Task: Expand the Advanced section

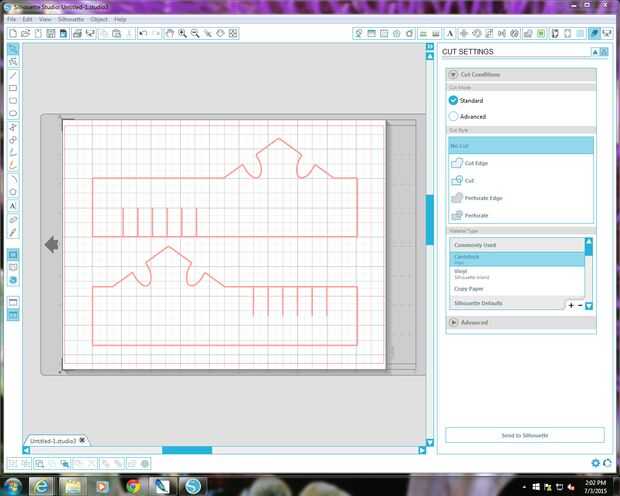Action: tap(453, 322)
